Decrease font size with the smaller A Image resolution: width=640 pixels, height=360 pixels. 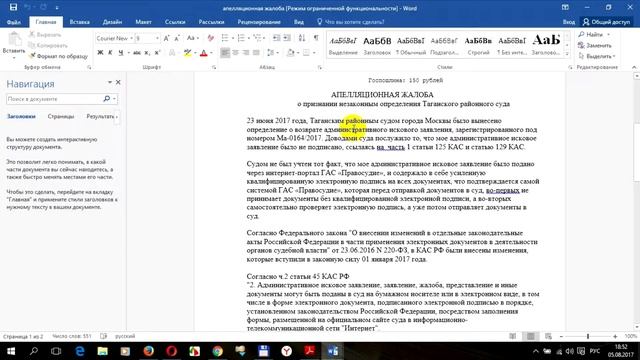pyautogui.click(x=177, y=38)
